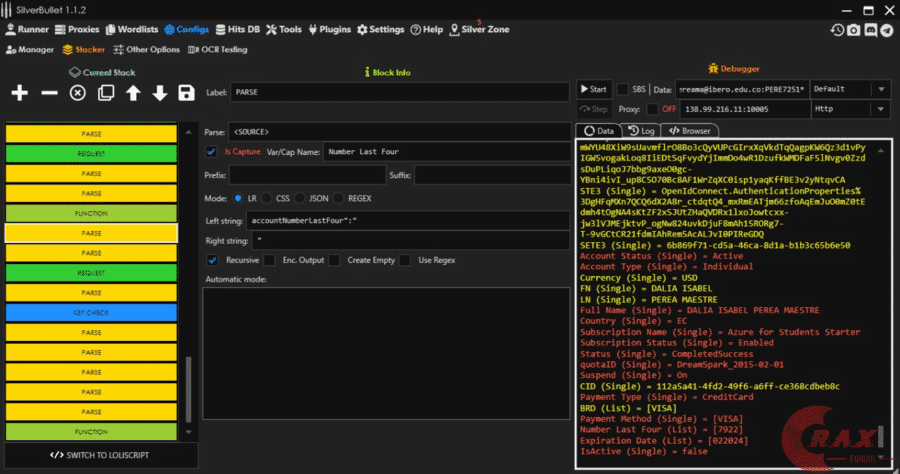The height and width of the screenshot is (474, 900).
Task: Click the duplicate block icon
Action: (x=105, y=93)
